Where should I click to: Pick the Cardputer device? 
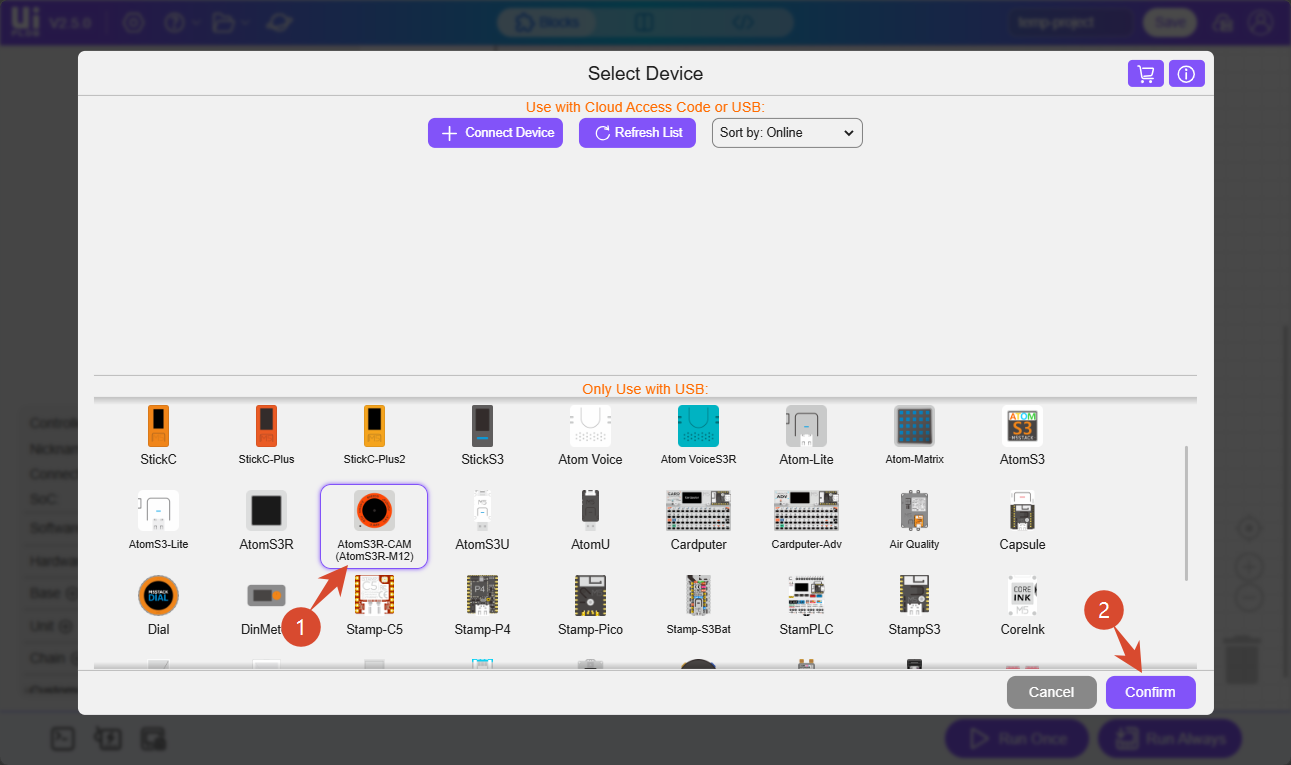[698, 511]
